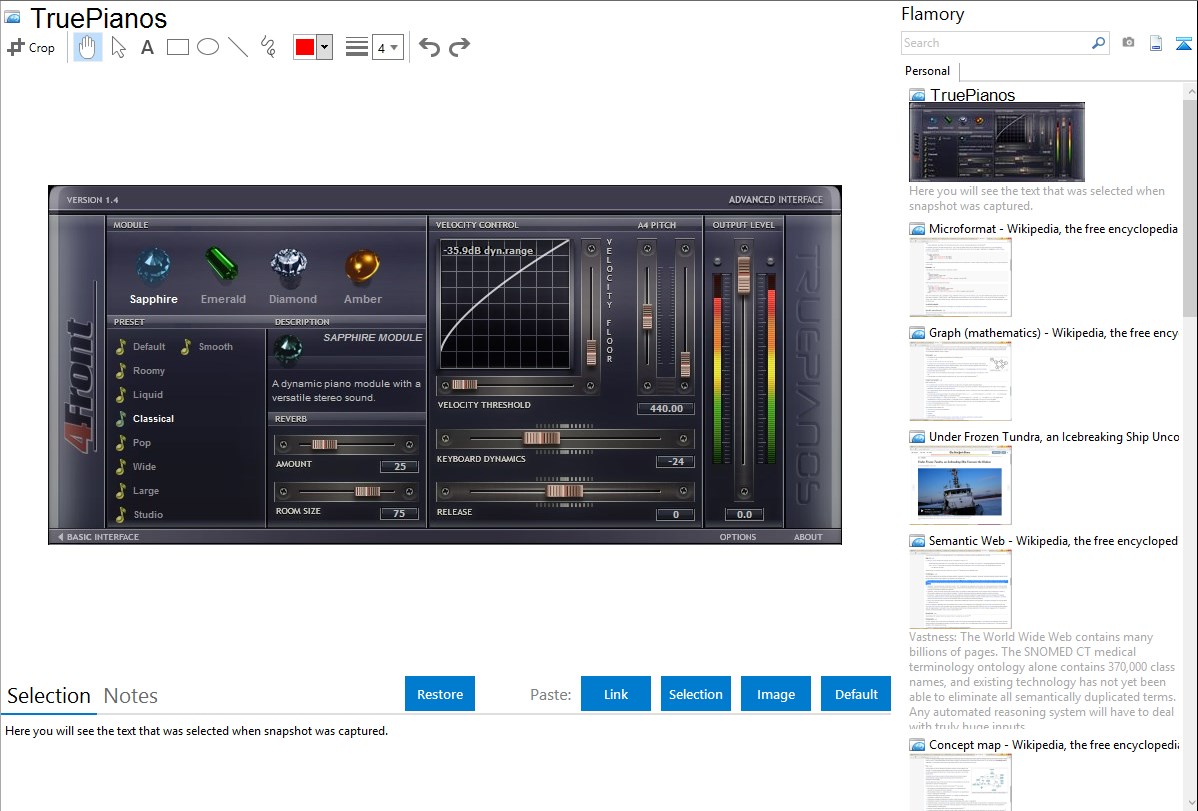
Task: Paste as Link
Action: click(616, 694)
